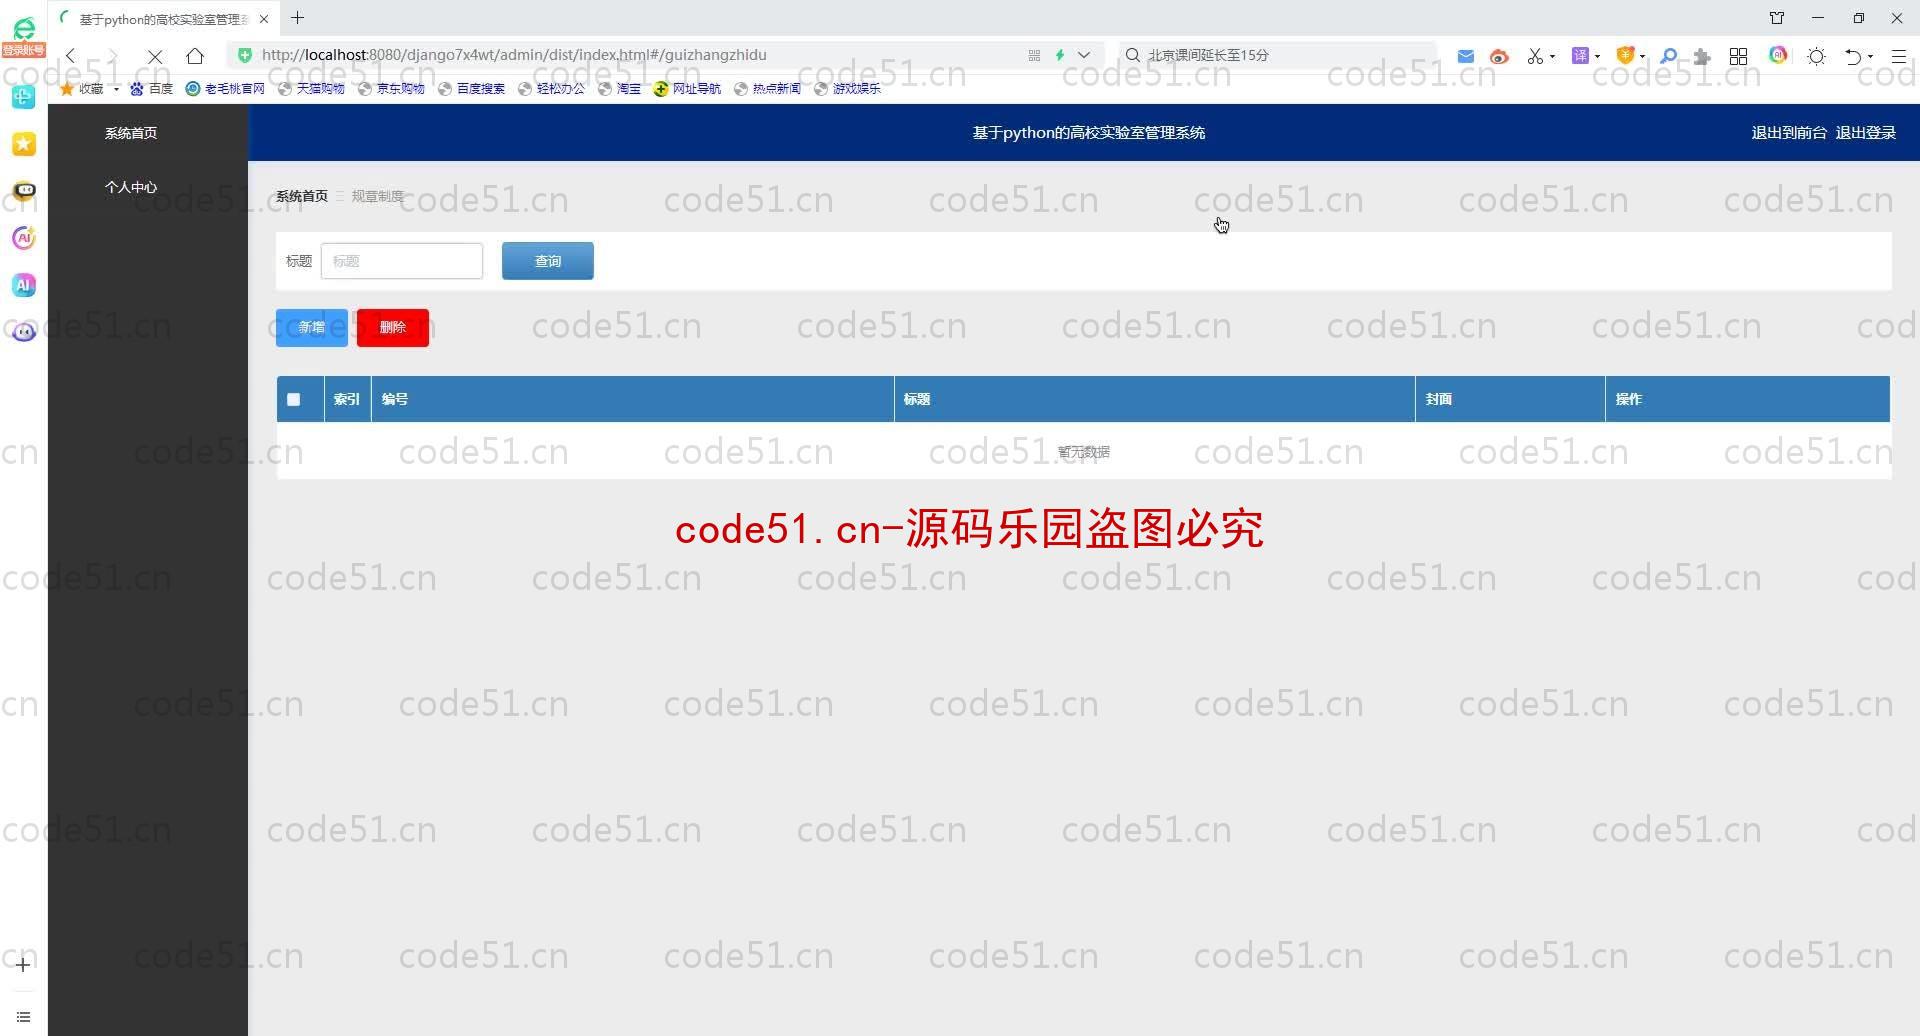1920x1036 pixels.
Task: Select 个人中心 in the left sidebar
Action: click(131, 187)
